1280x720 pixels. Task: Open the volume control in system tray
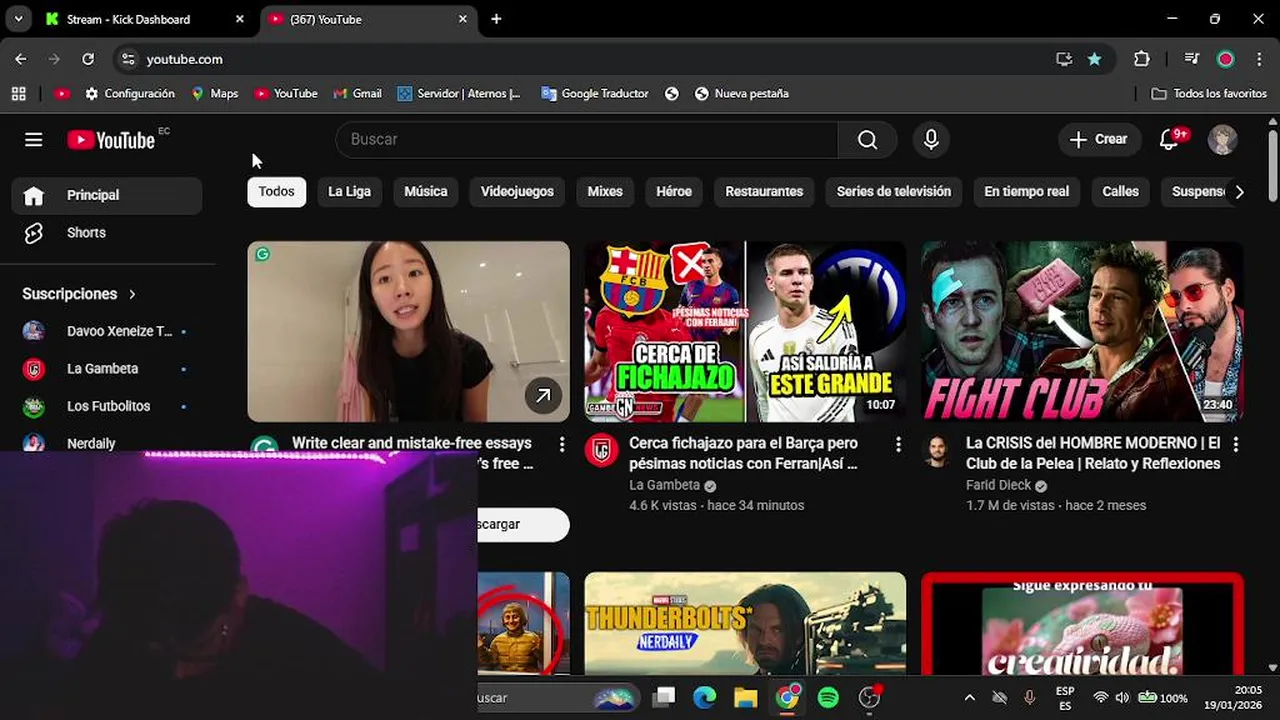[1122, 698]
